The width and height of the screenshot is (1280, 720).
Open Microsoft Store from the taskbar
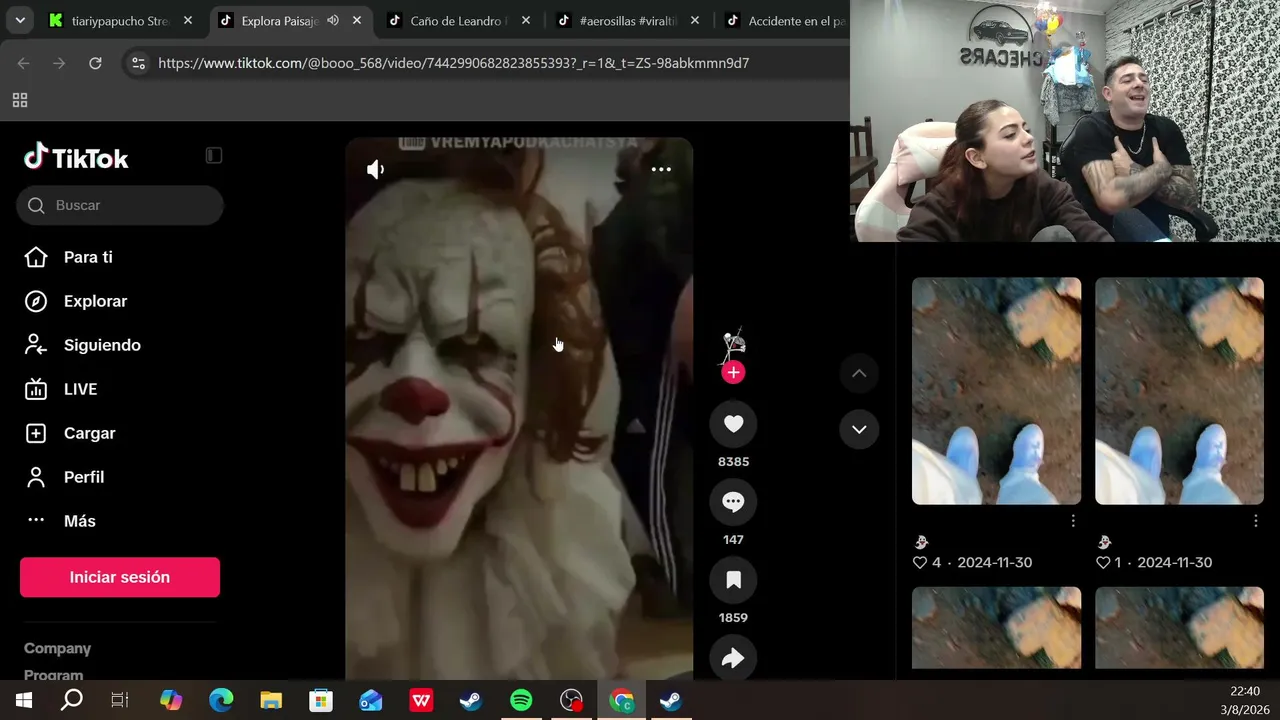pyautogui.click(x=321, y=701)
